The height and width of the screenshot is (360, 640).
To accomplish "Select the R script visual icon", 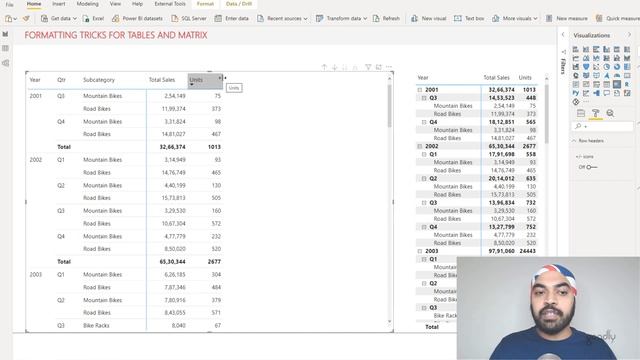I will (627, 84).
